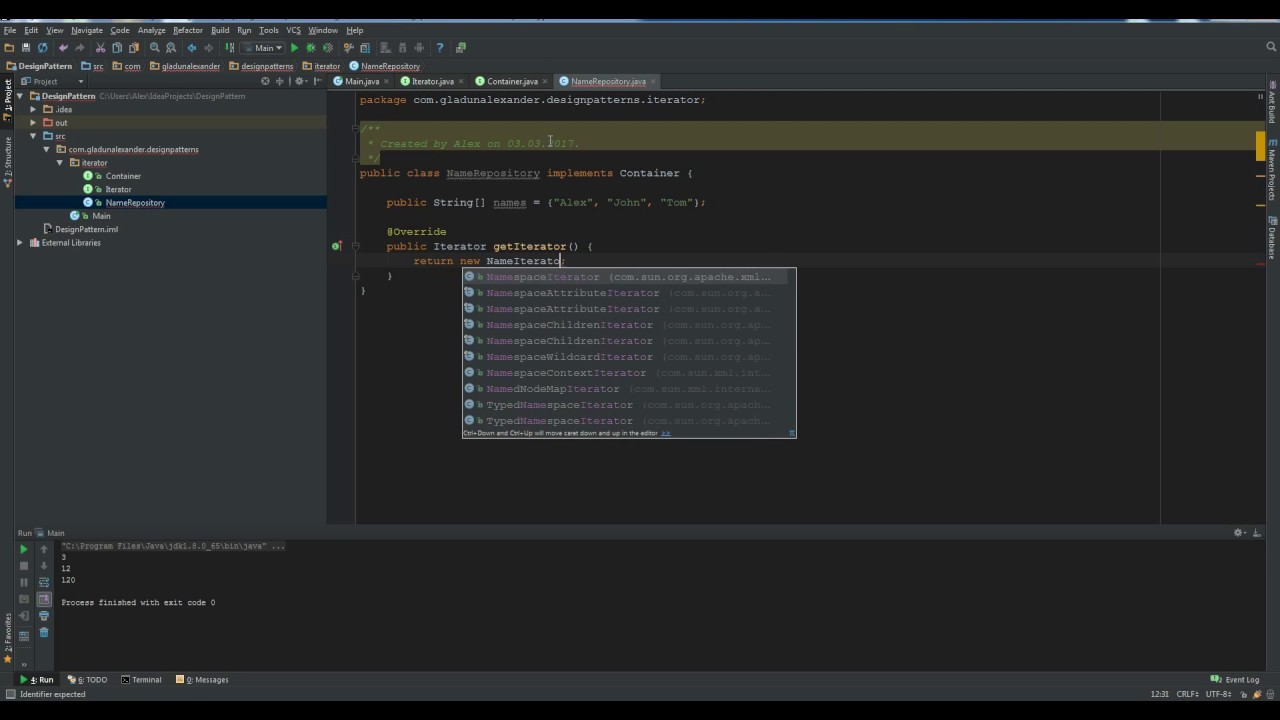This screenshot has width=1280, height=720.
Task: Click the Debug bug icon in toolbar
Action: click(x=311, y=47)
